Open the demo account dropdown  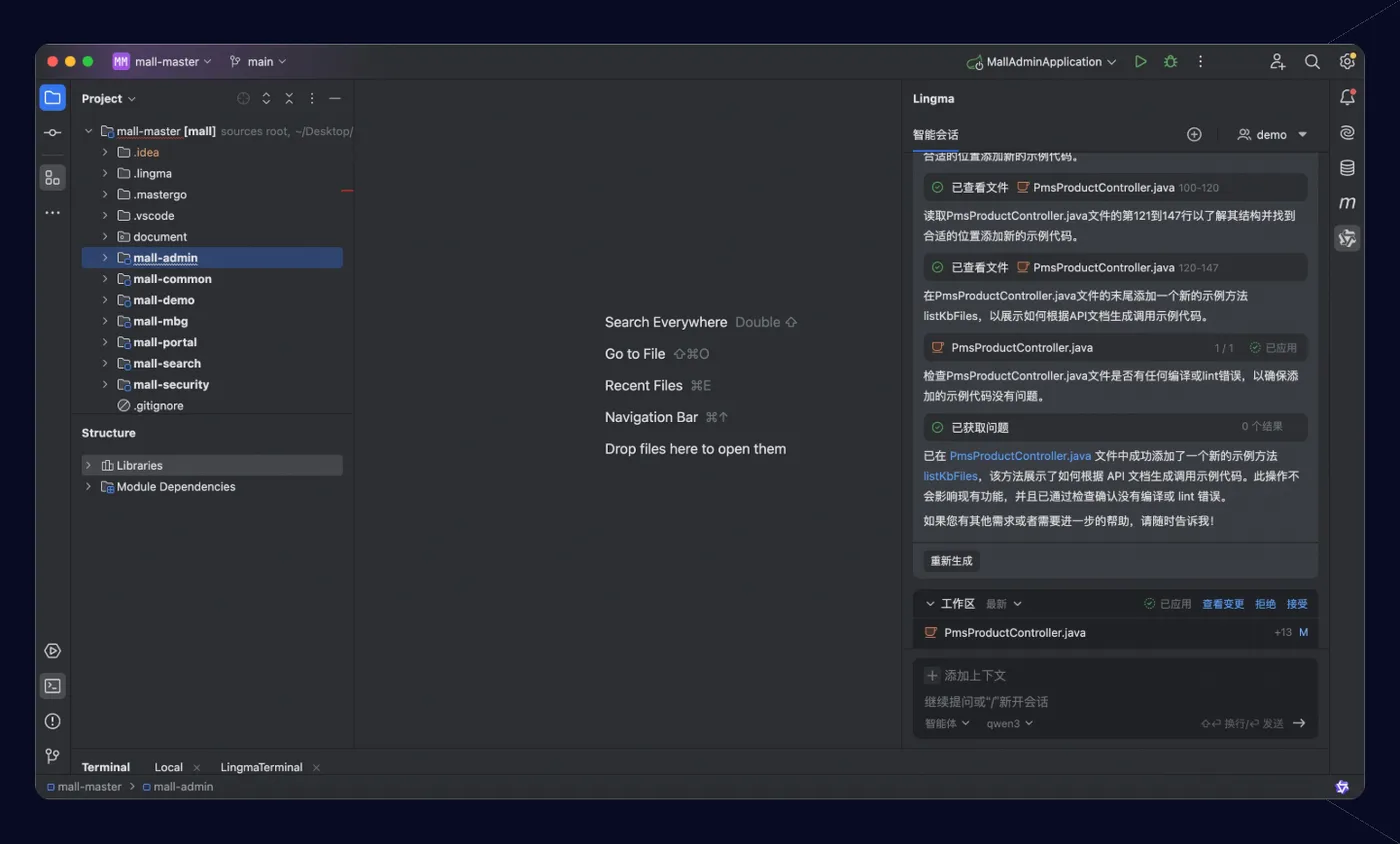coord(1272,134)
